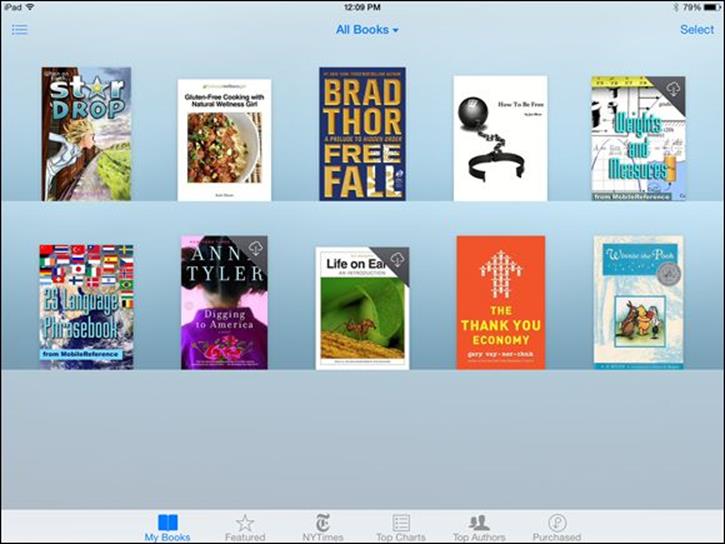725x544 pixels.
Task: Open Life on Earth book cover
Action: 362,308
